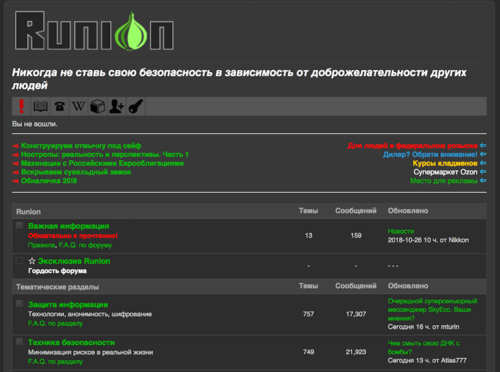Screen dimensions: 500x372
Task: Open the Супермаркет Ozon link
Action: click(446, 172)
